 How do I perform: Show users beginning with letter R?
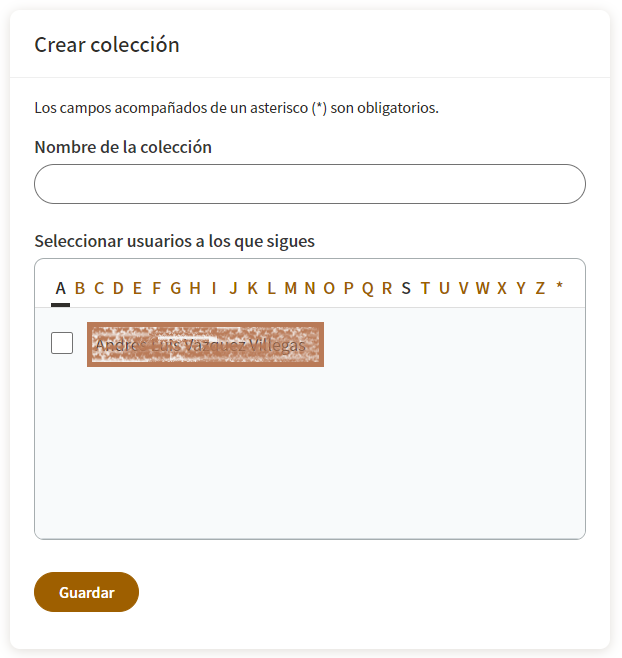[x=387, y=288]
